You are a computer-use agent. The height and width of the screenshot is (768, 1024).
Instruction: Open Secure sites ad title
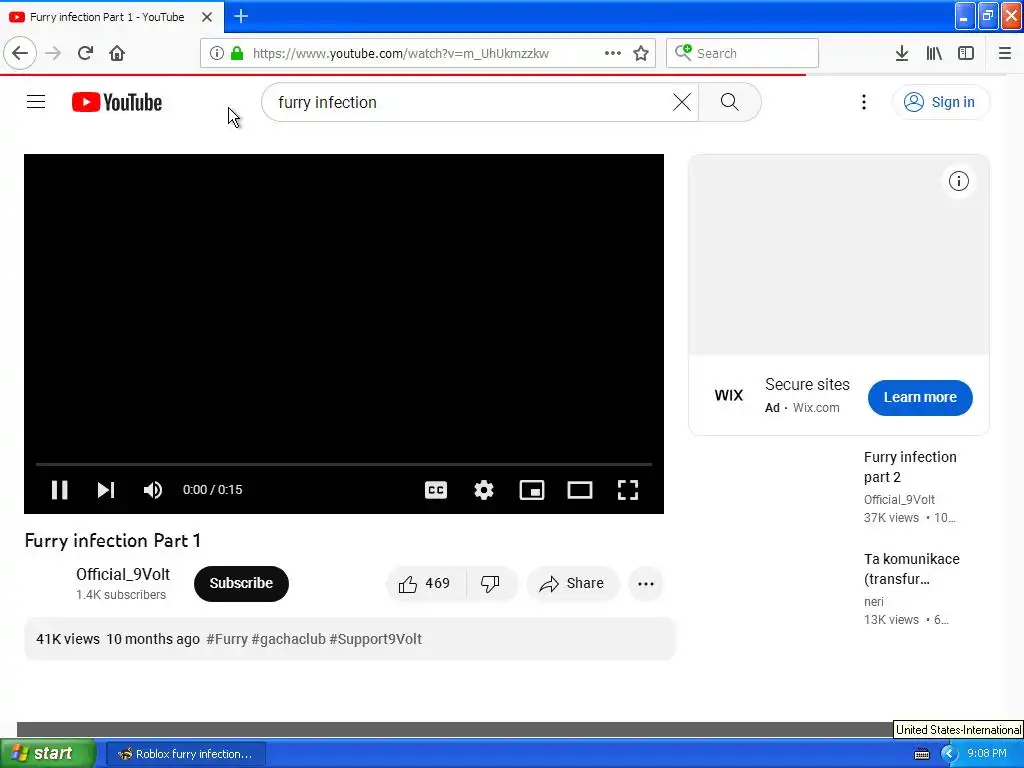[x=807, y=384]
